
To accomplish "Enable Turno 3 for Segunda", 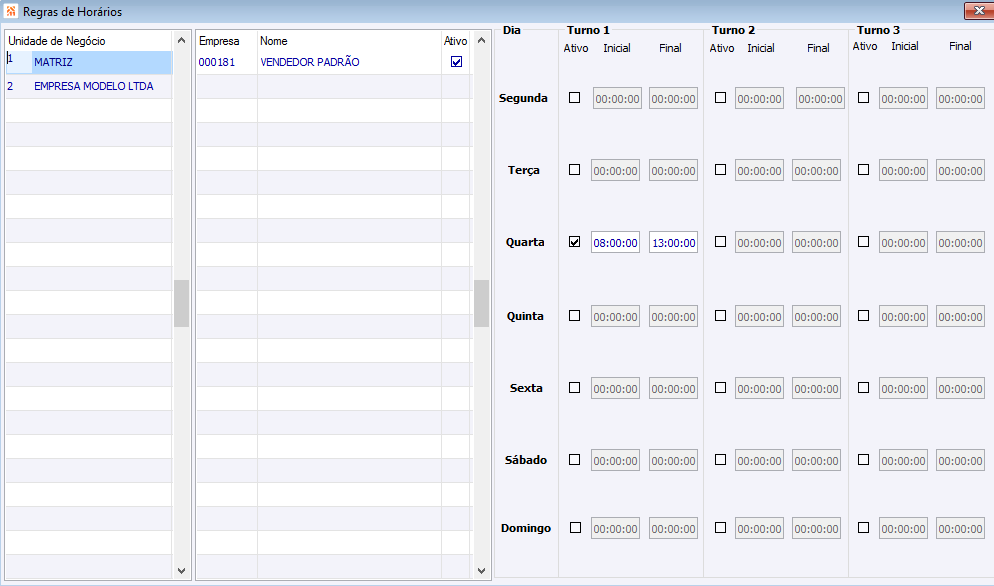I will 863,98.
